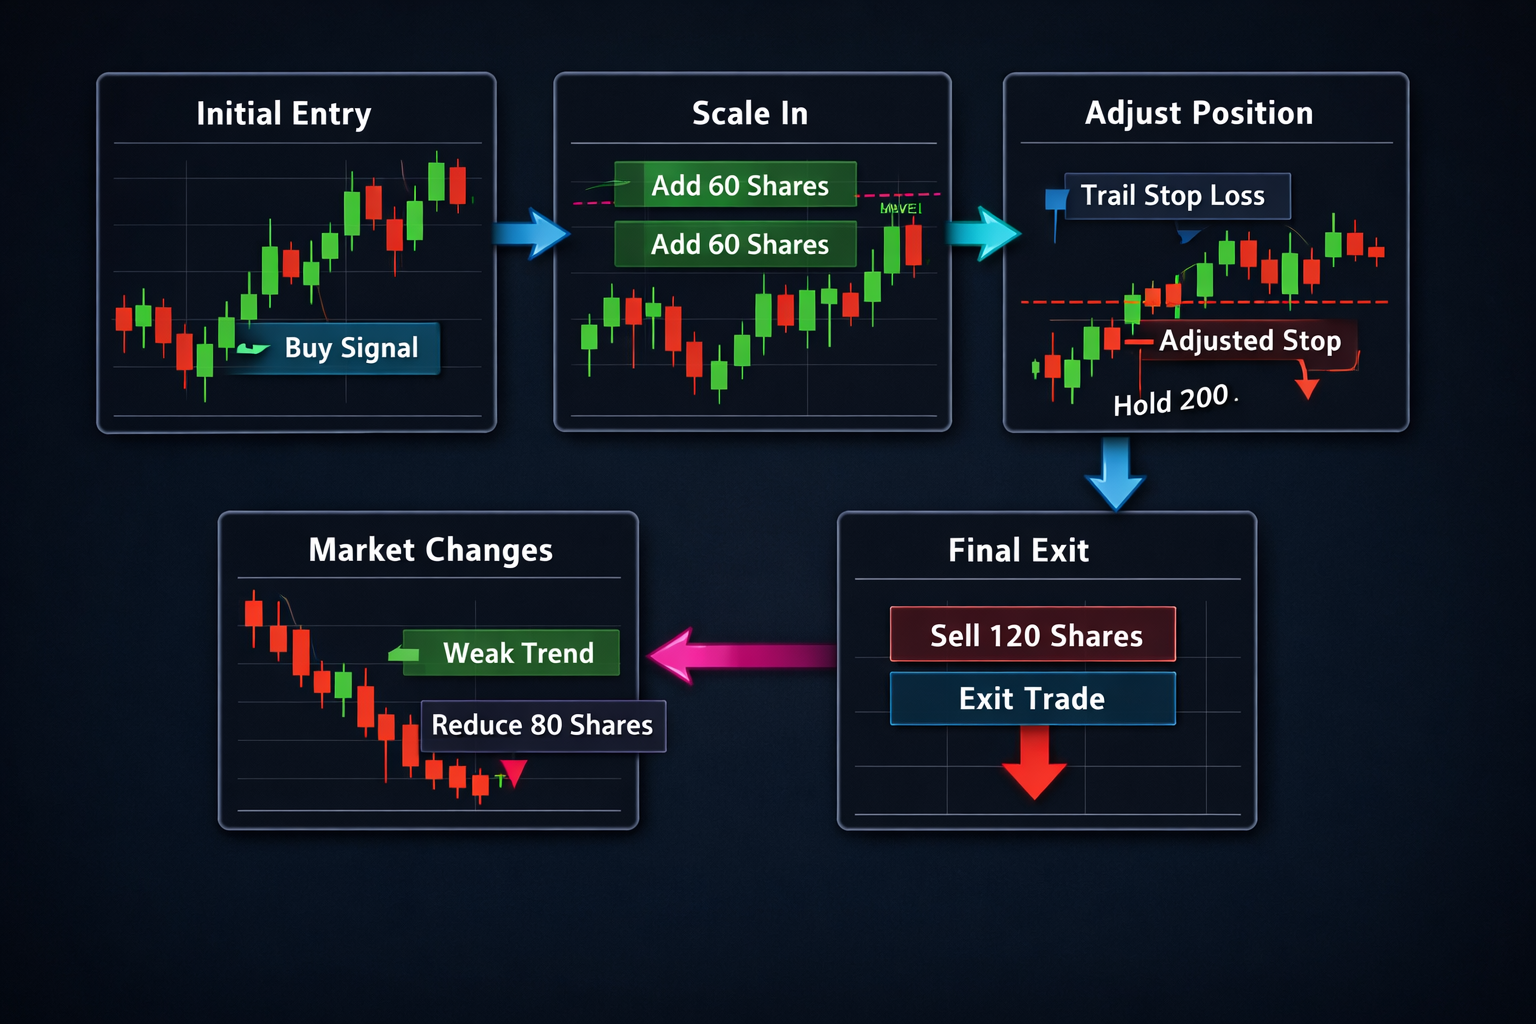Click the Sell 120 Shares button
The width and height of the screenshot is (1536, 1024).
pyautogui.click(x=1033, y=635)
